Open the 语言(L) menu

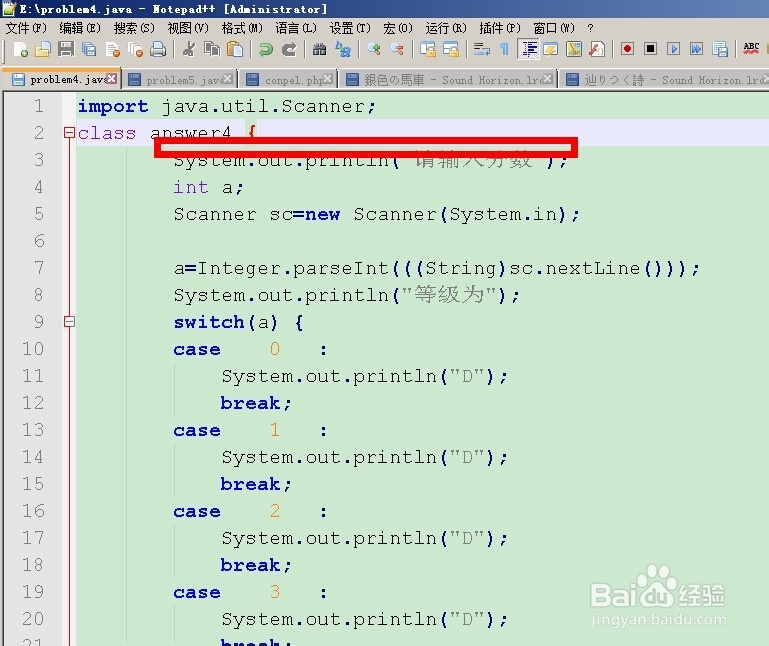296,28
